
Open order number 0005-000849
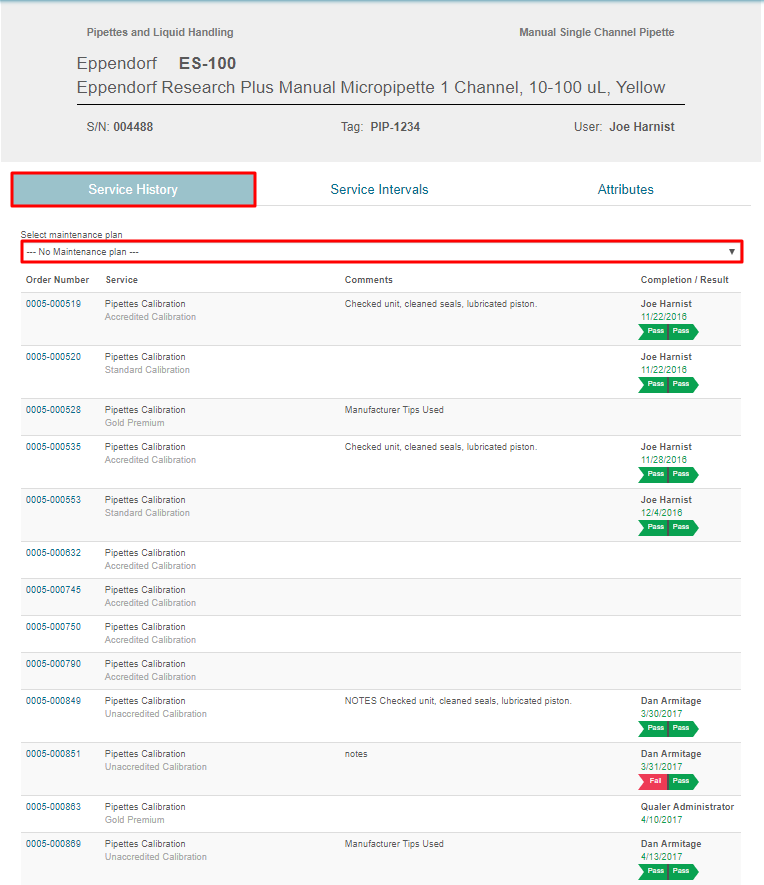[53, 700]
